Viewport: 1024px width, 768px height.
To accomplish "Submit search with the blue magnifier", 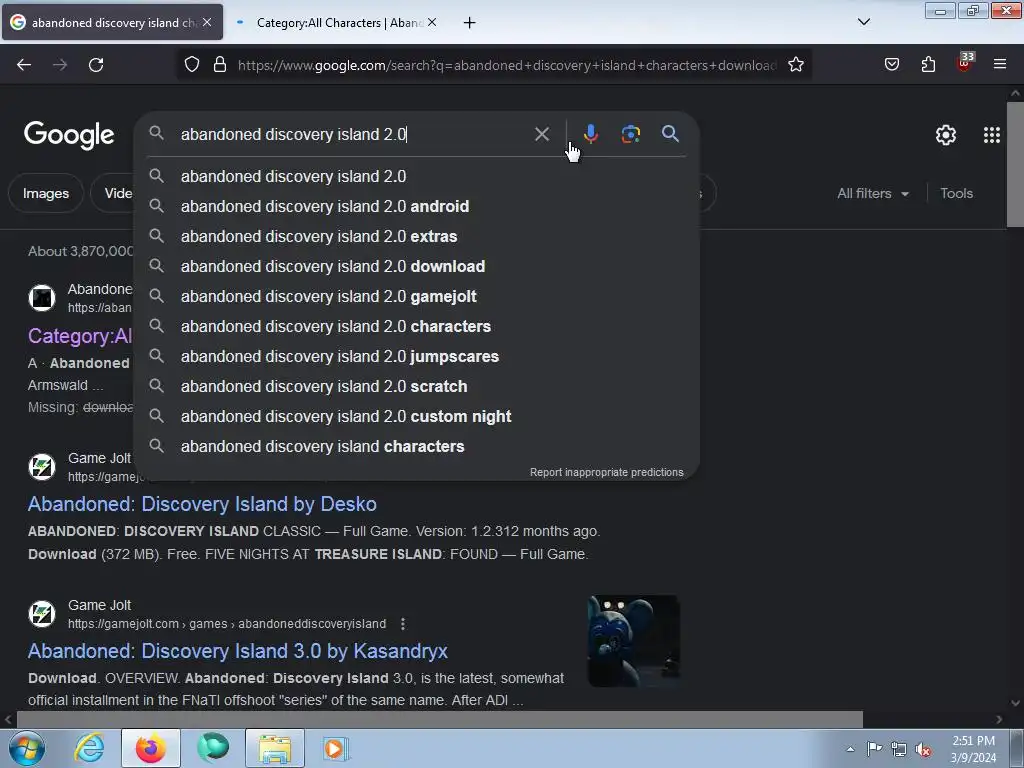I will [x=670, y=134].
